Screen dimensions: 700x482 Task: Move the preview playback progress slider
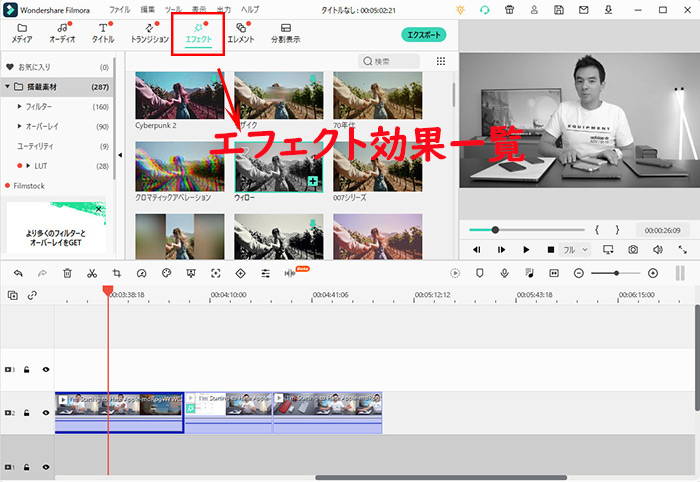pos(495,230)
